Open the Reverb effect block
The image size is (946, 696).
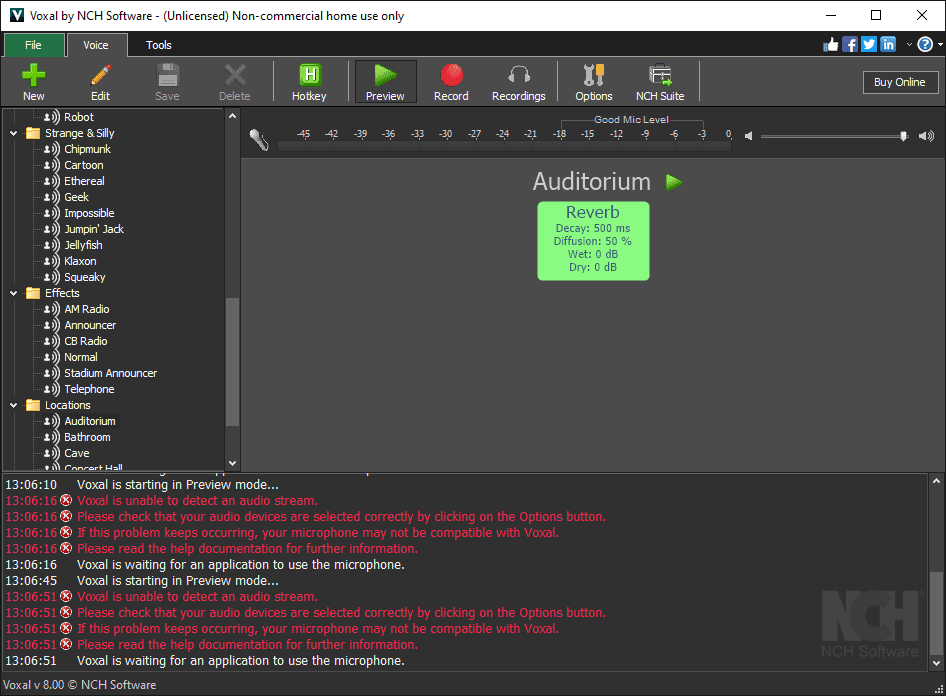click(594, 241)
